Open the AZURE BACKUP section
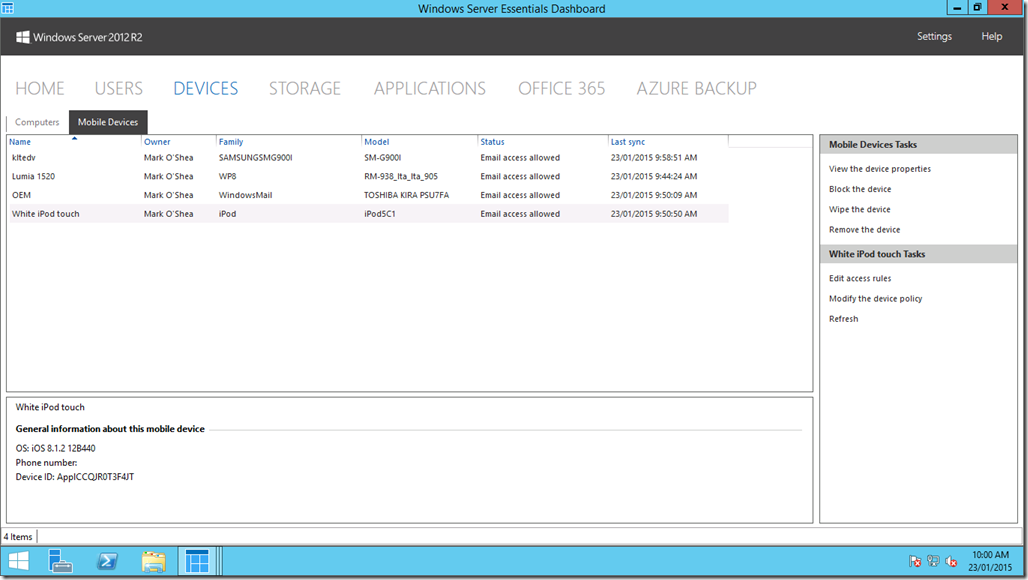Image resolution: width=1028 pixels, height=580 pixels. (x=697, y=88)
